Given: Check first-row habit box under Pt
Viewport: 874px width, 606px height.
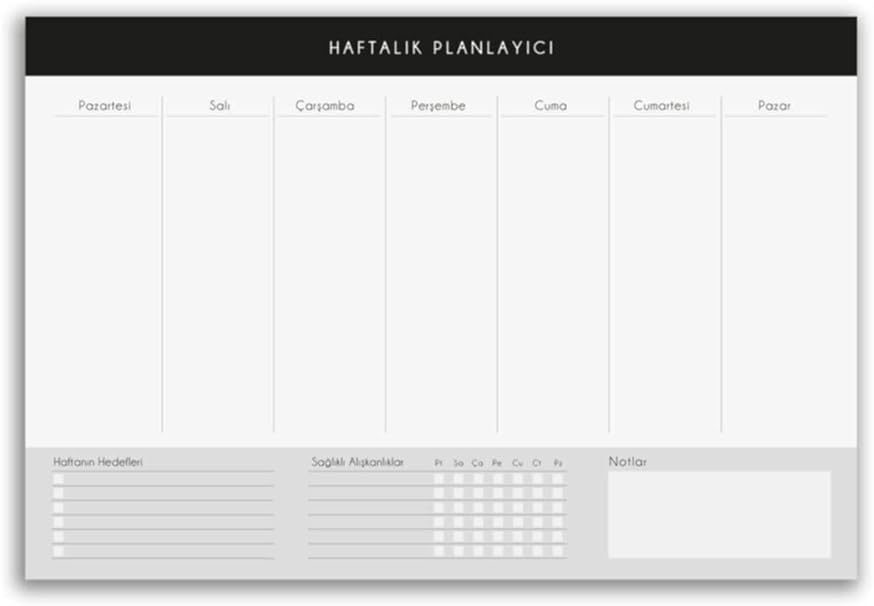Looking at the screenshot, I should coord(439,479).
